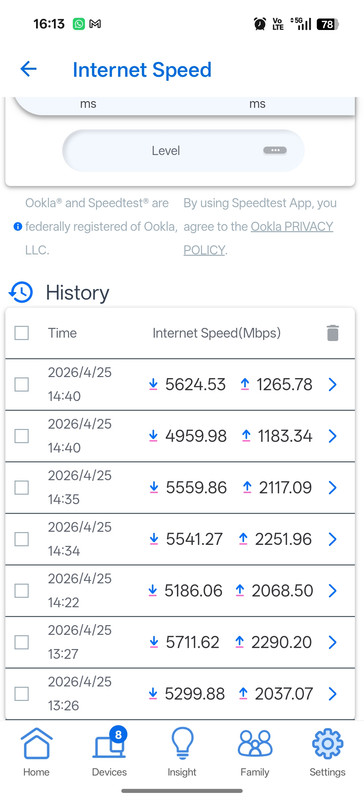Check the box for the 14:35 result

click(21, 488)
